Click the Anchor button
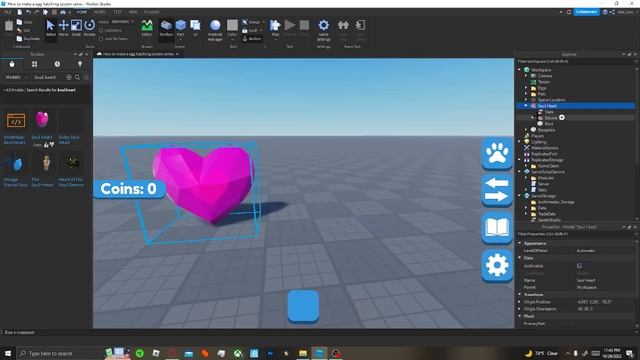 tap(252, 39)
